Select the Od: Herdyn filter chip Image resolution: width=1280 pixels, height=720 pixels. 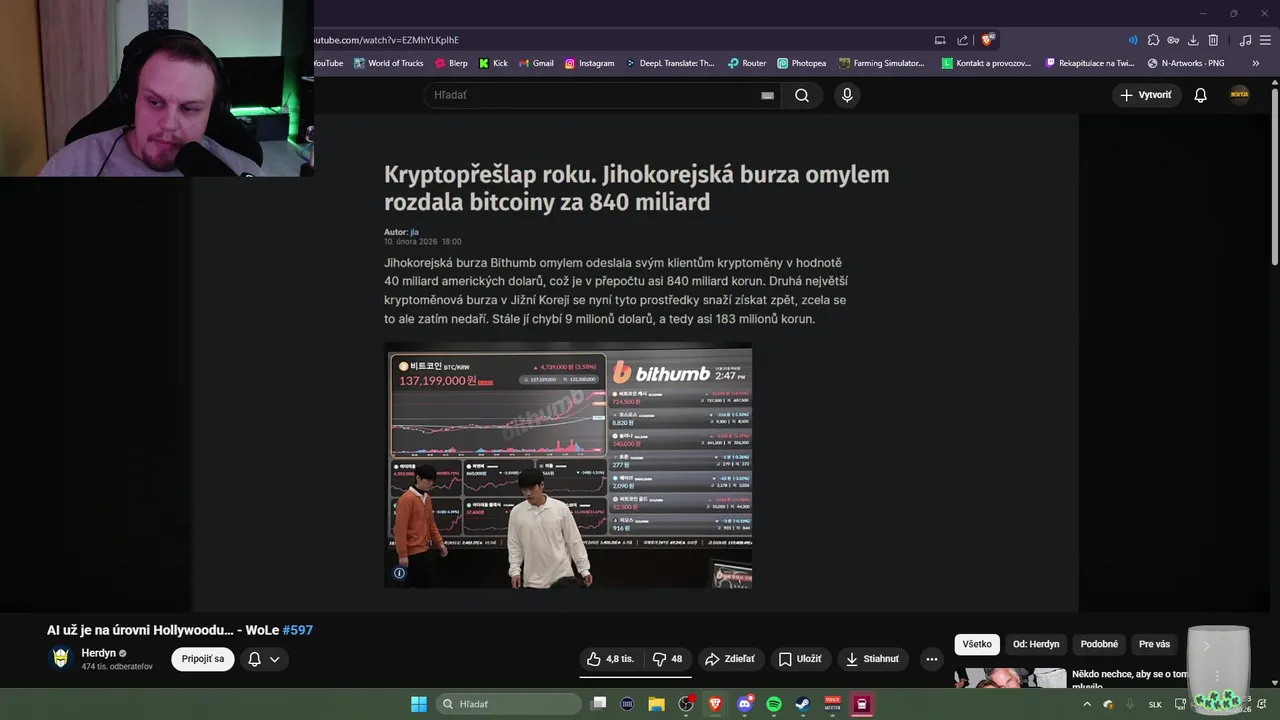(1036, 644)
